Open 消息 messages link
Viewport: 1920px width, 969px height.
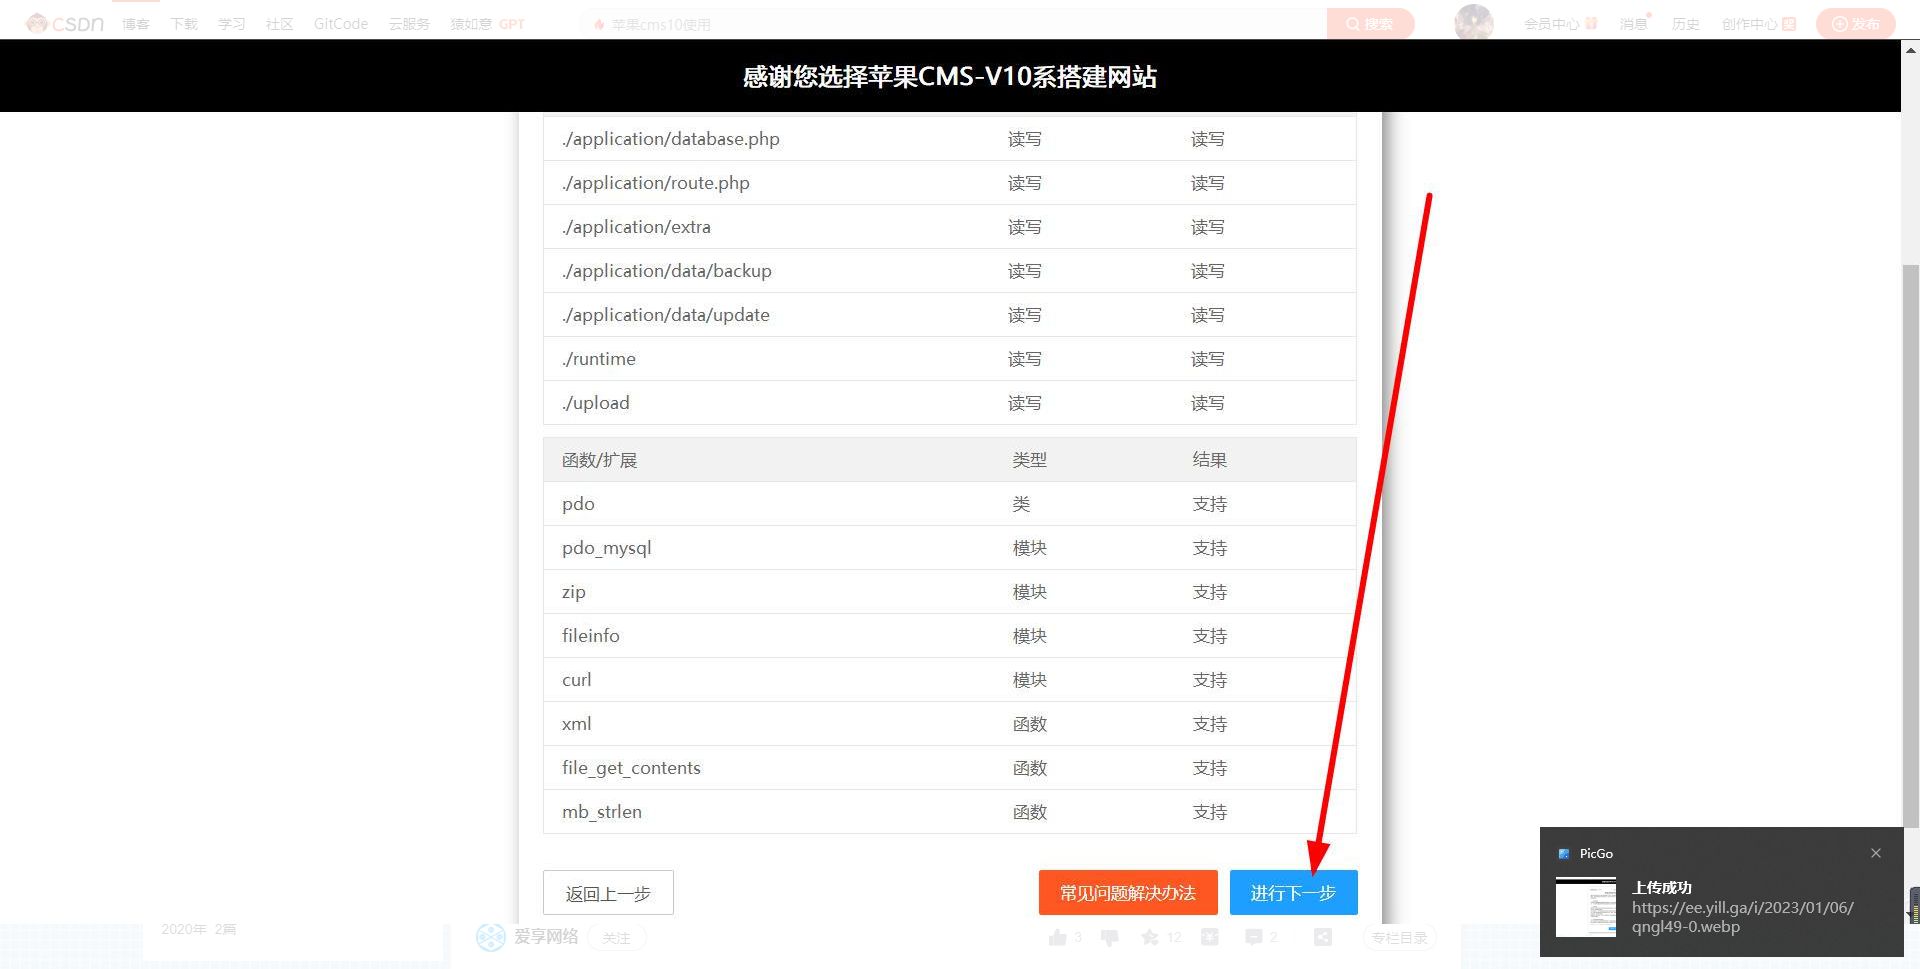pos(1634,24)
